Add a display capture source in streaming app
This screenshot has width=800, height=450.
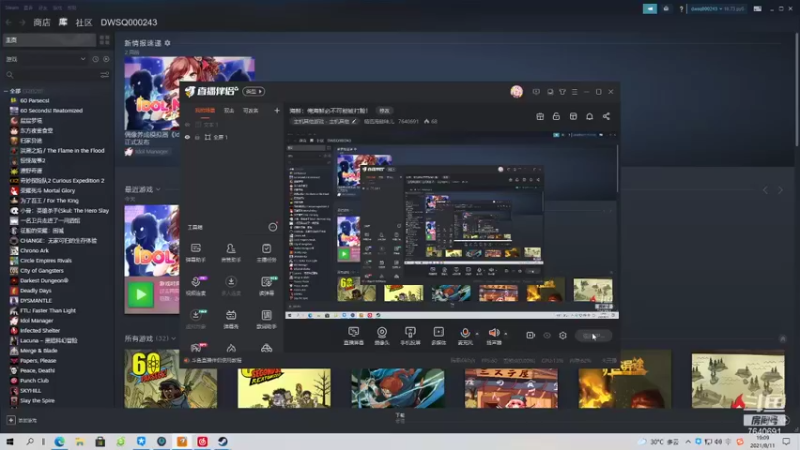click(354, 336)
